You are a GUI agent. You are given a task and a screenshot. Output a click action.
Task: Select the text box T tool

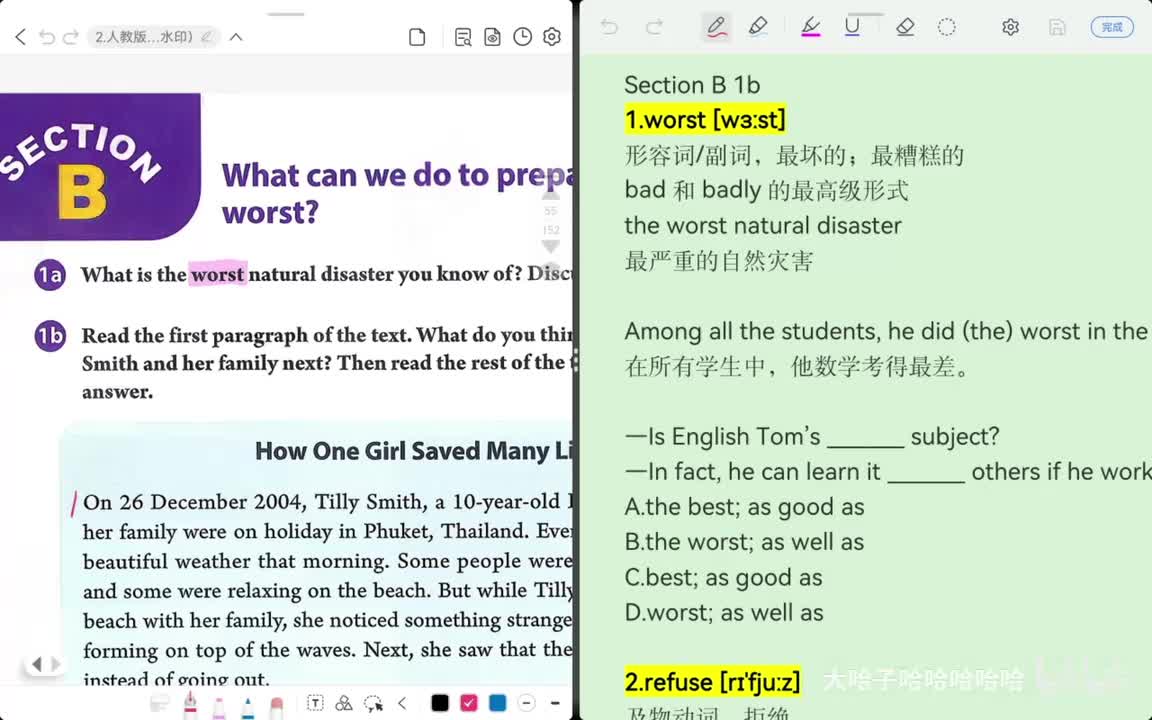(315, 703)
